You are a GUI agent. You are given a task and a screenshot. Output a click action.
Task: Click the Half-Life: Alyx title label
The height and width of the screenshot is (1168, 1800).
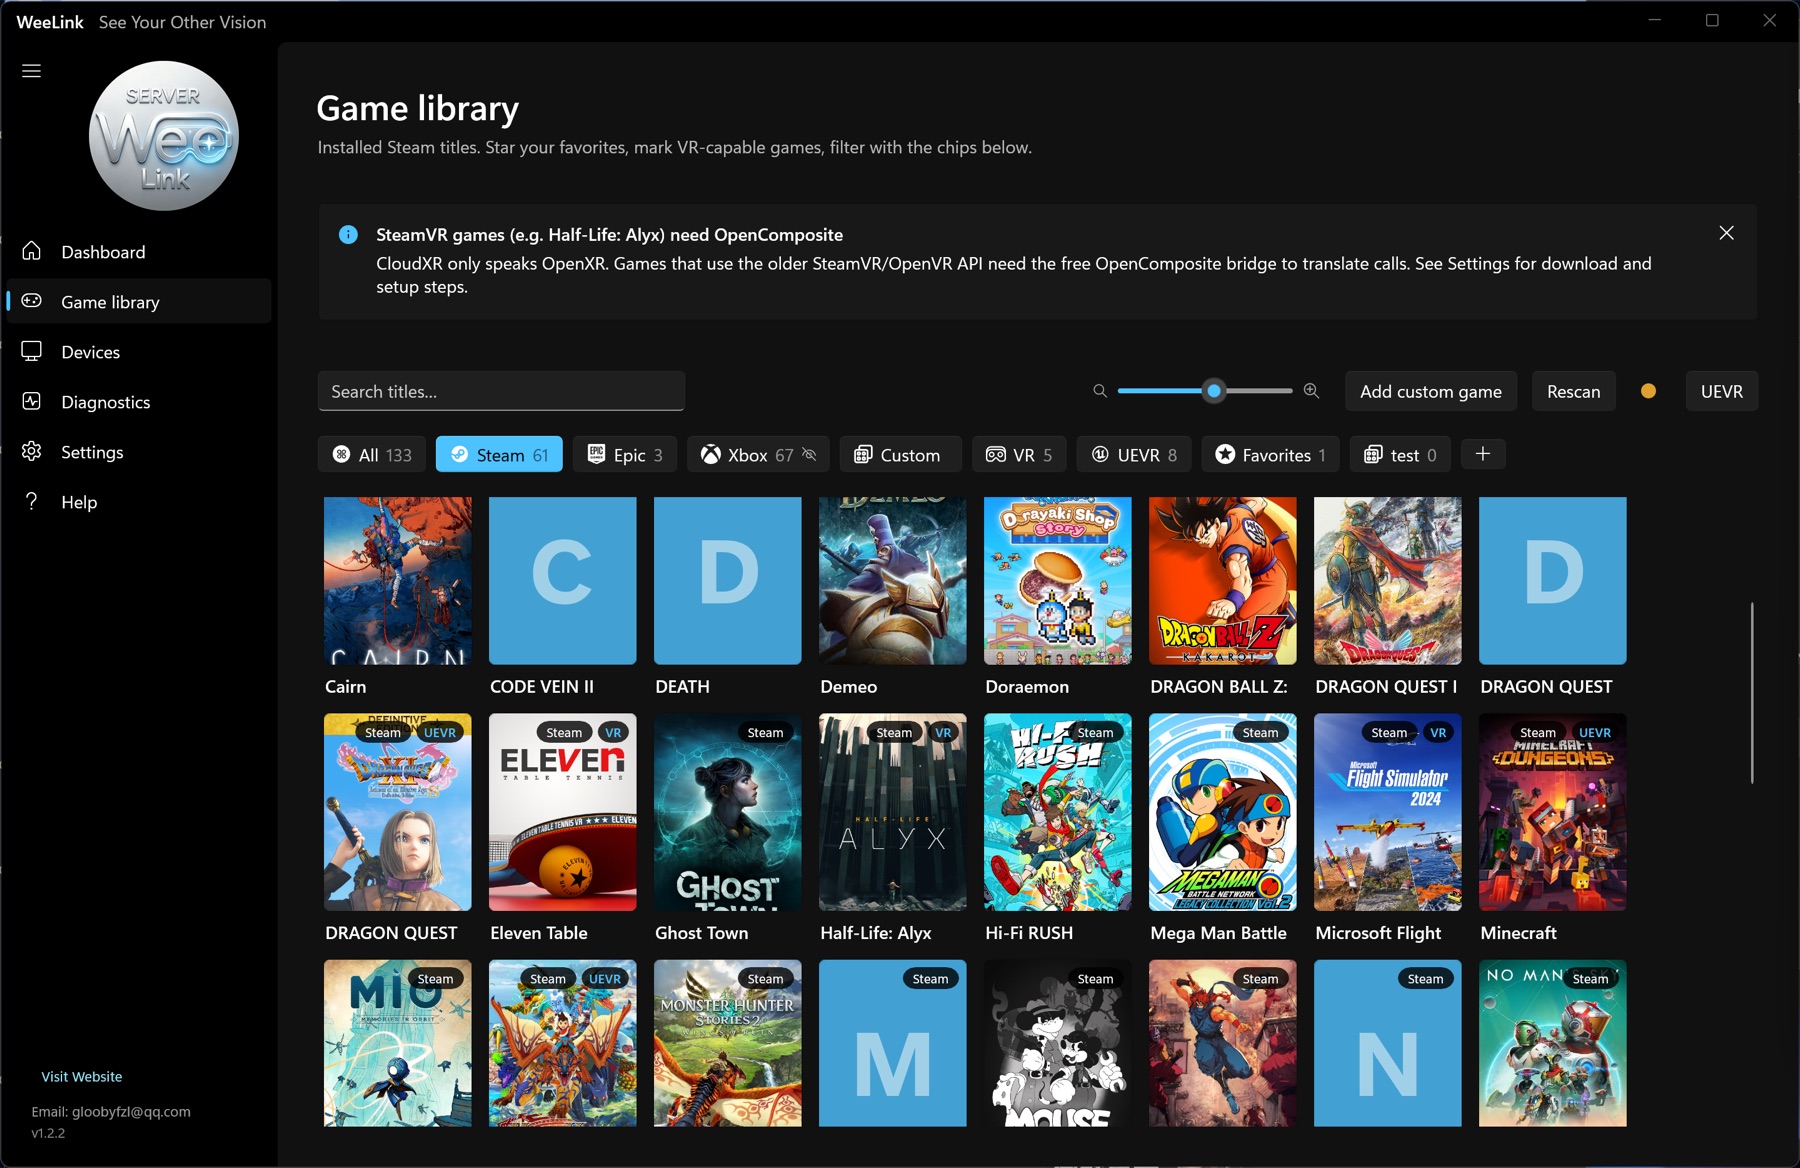pos(876,932)
